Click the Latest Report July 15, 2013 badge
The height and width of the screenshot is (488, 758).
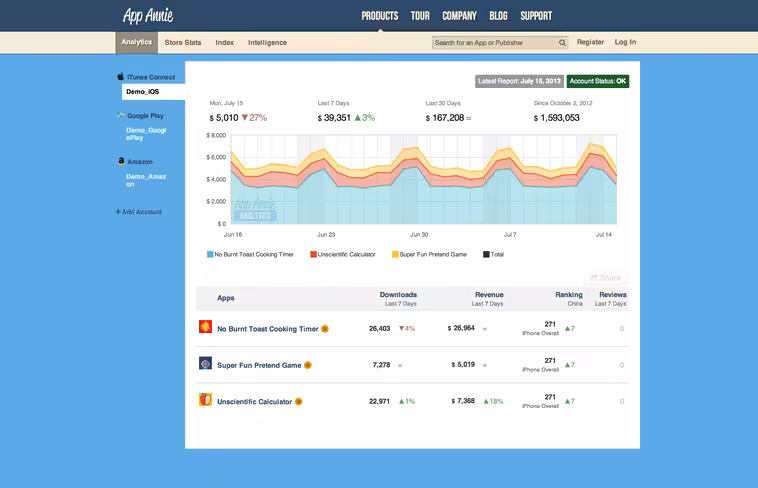(519, 81)
